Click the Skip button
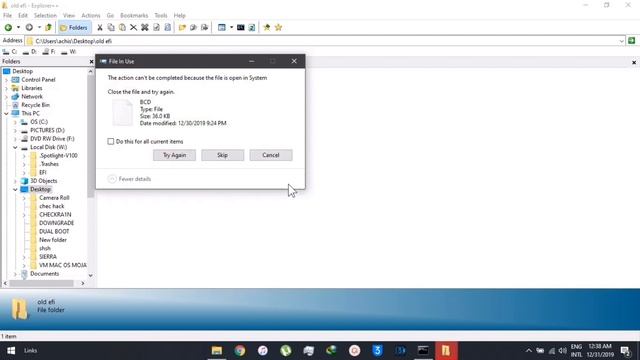640x360 pixels. (222, 155)
